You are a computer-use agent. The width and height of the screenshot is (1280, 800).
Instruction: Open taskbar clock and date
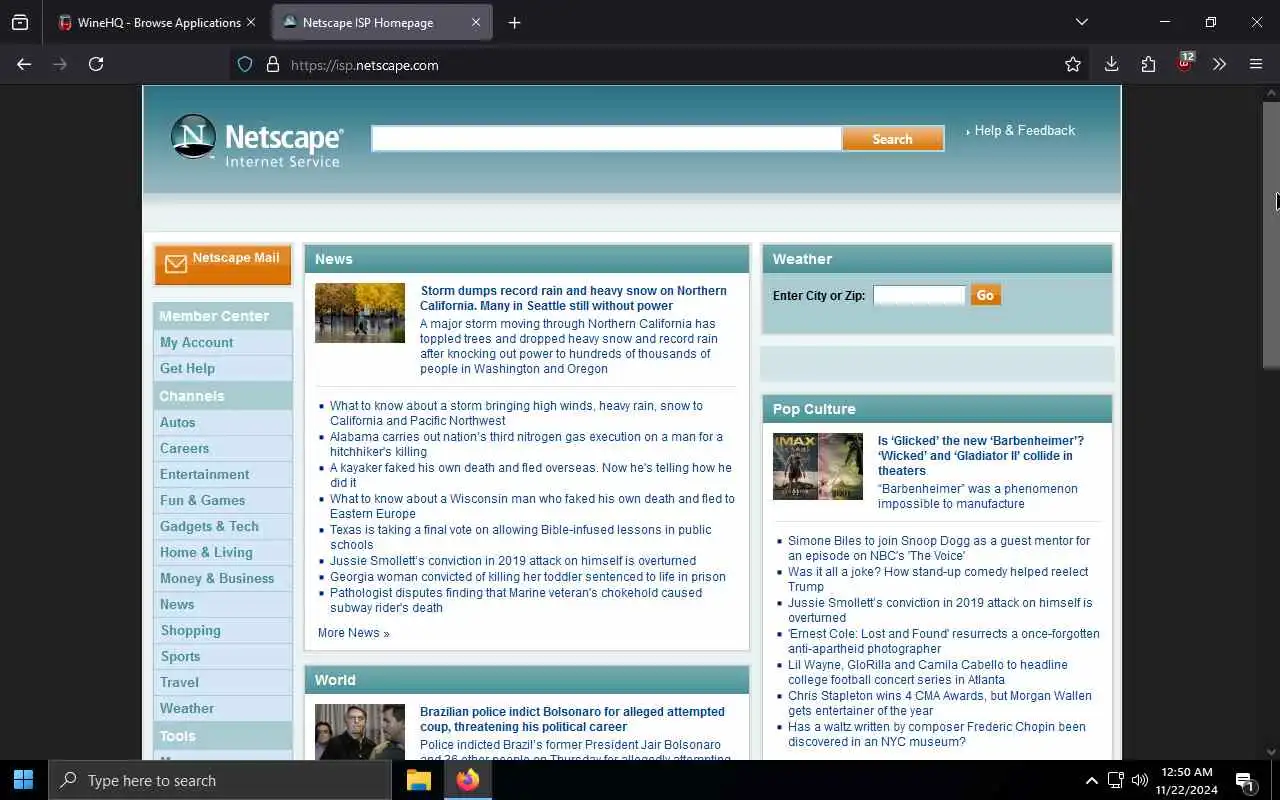coord(1185,780)
